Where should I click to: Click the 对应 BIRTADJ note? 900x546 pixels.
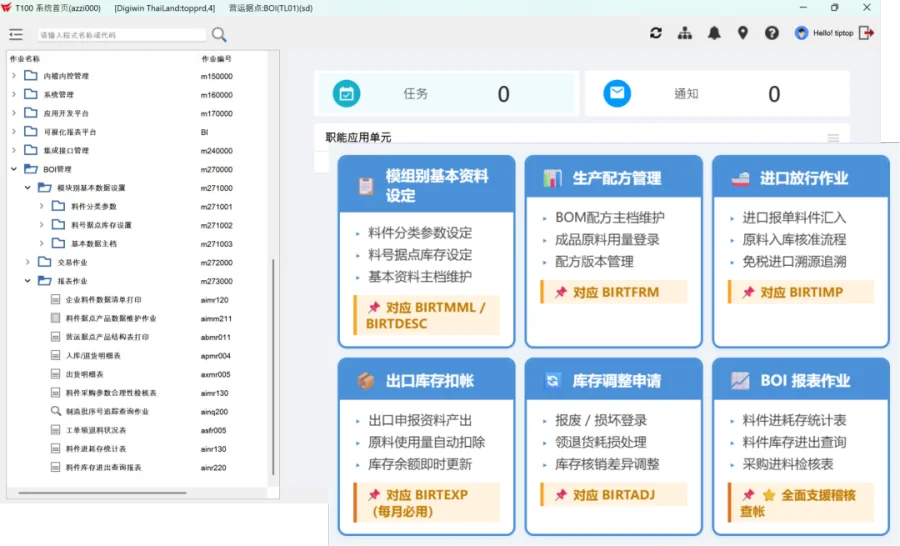[x=614, y=495]
